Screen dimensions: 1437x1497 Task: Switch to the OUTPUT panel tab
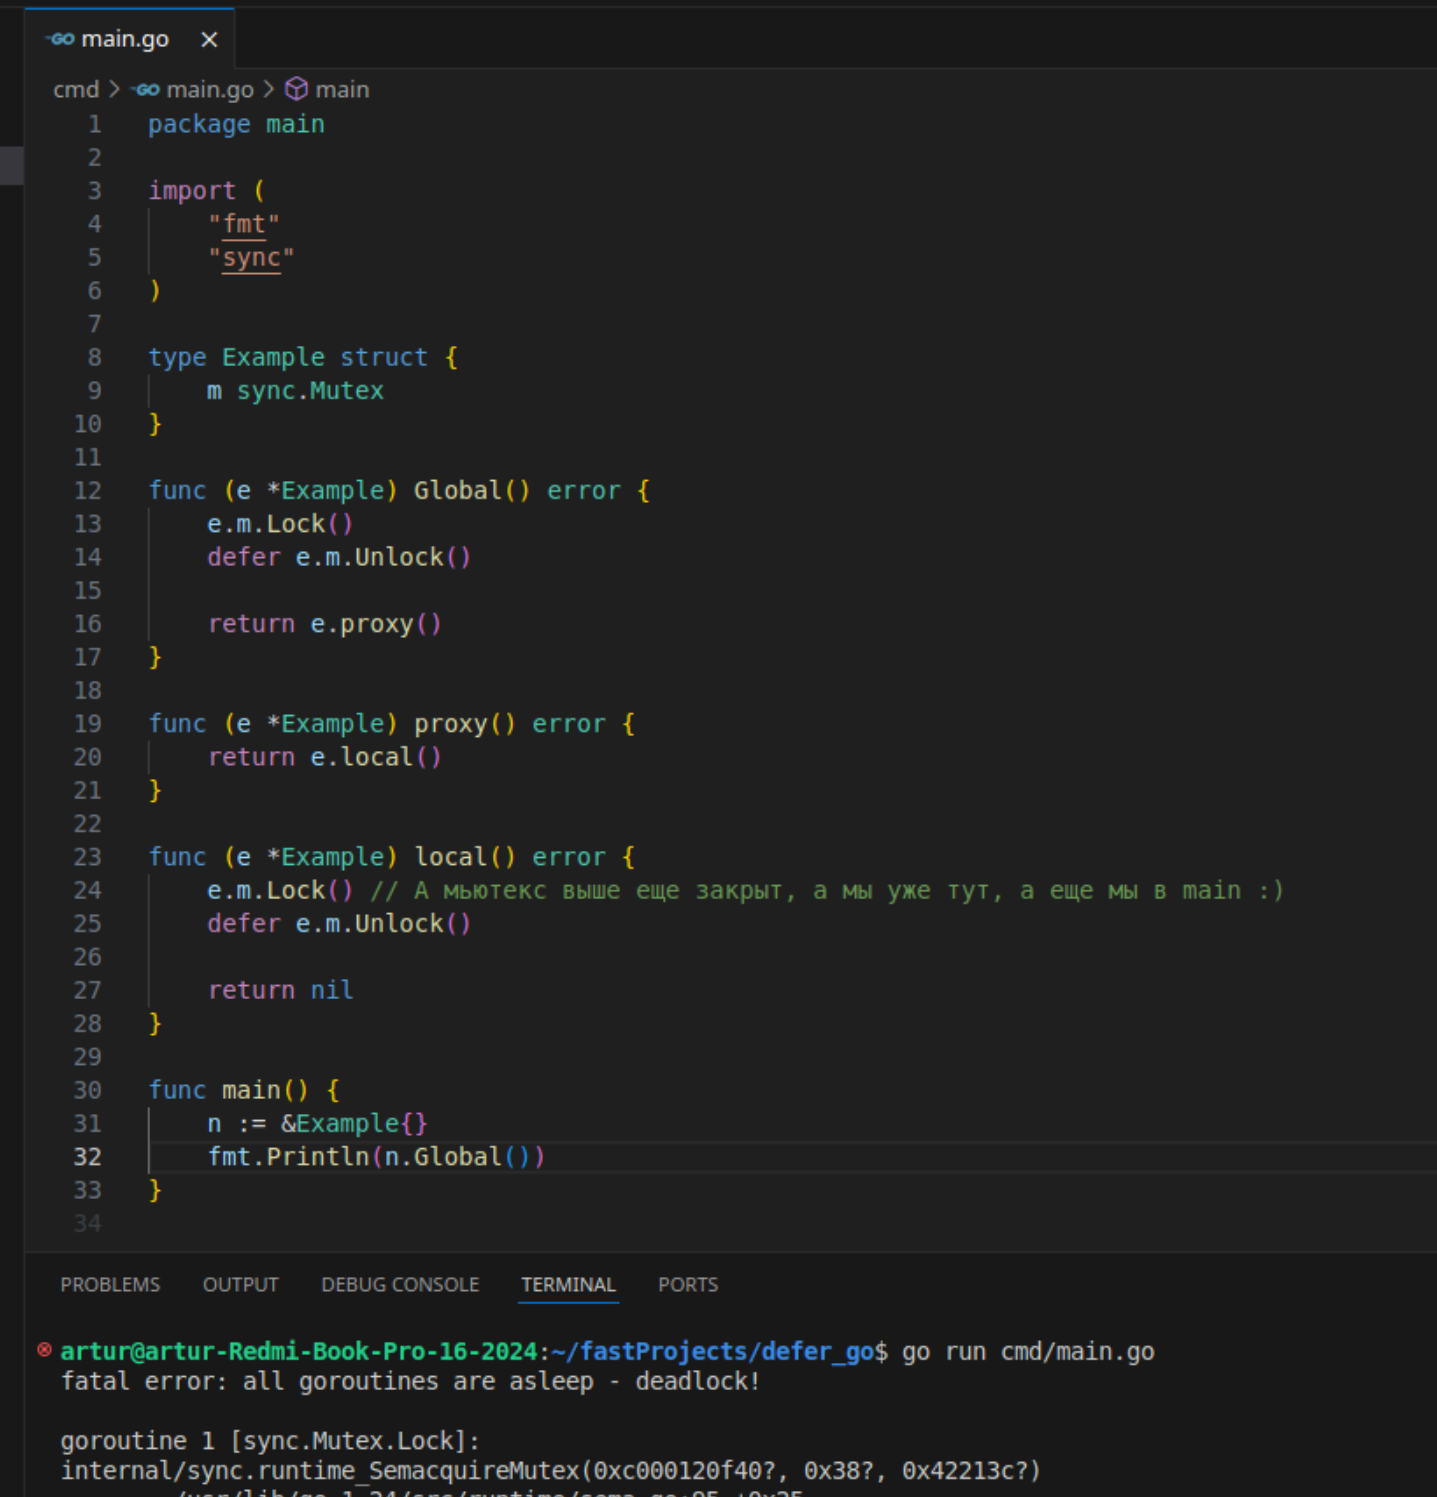(241, 1285)
